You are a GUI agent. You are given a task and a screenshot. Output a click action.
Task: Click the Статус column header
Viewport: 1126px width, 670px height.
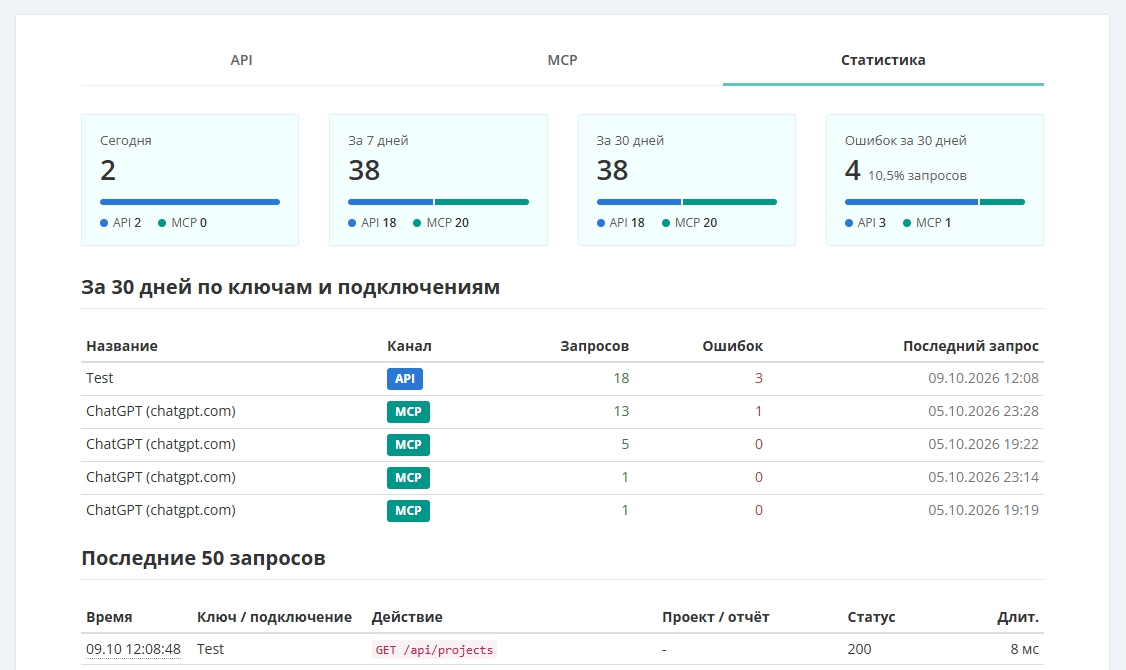tap(871, 618)
